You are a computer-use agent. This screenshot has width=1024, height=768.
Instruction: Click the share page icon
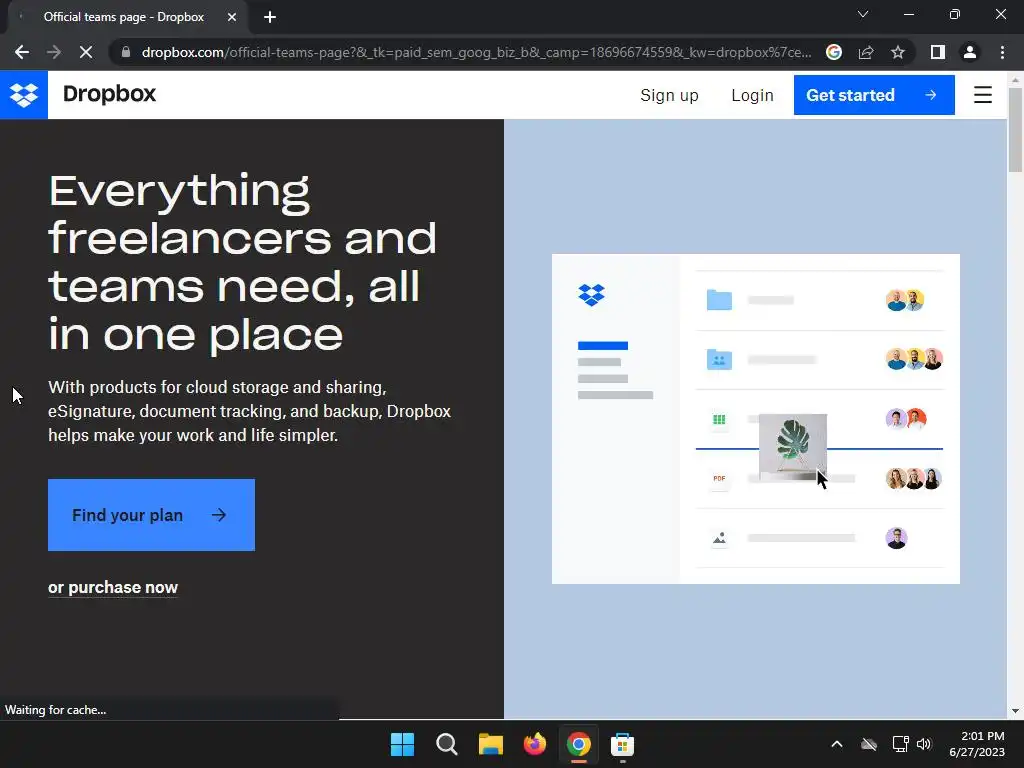[x=866, y=52]
